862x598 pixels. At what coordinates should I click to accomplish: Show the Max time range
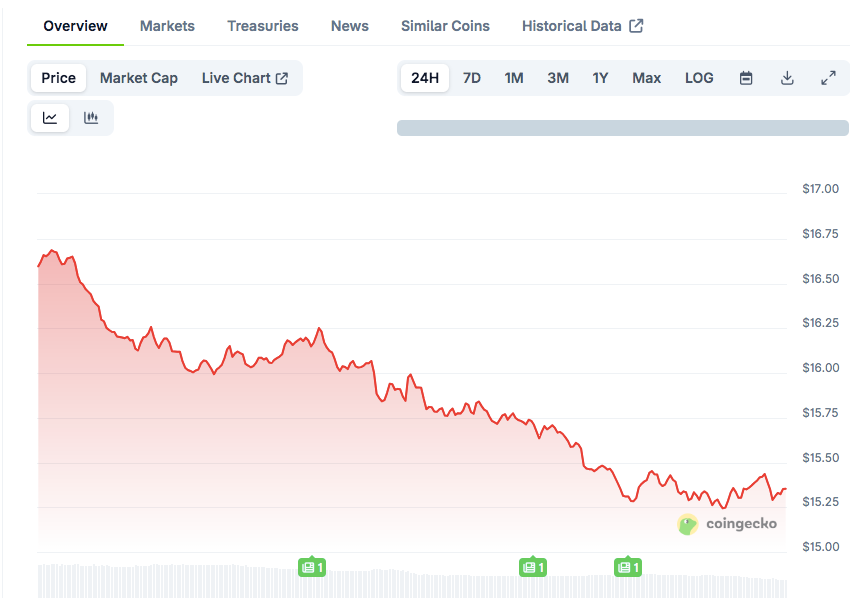pyautogui.click(x=647, y=78)
